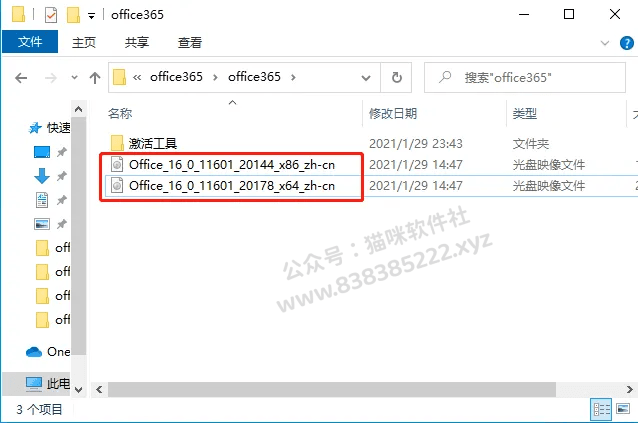Click the search office365 input box
This screenshot has width=638, height=423.
[x=525, y=77]
